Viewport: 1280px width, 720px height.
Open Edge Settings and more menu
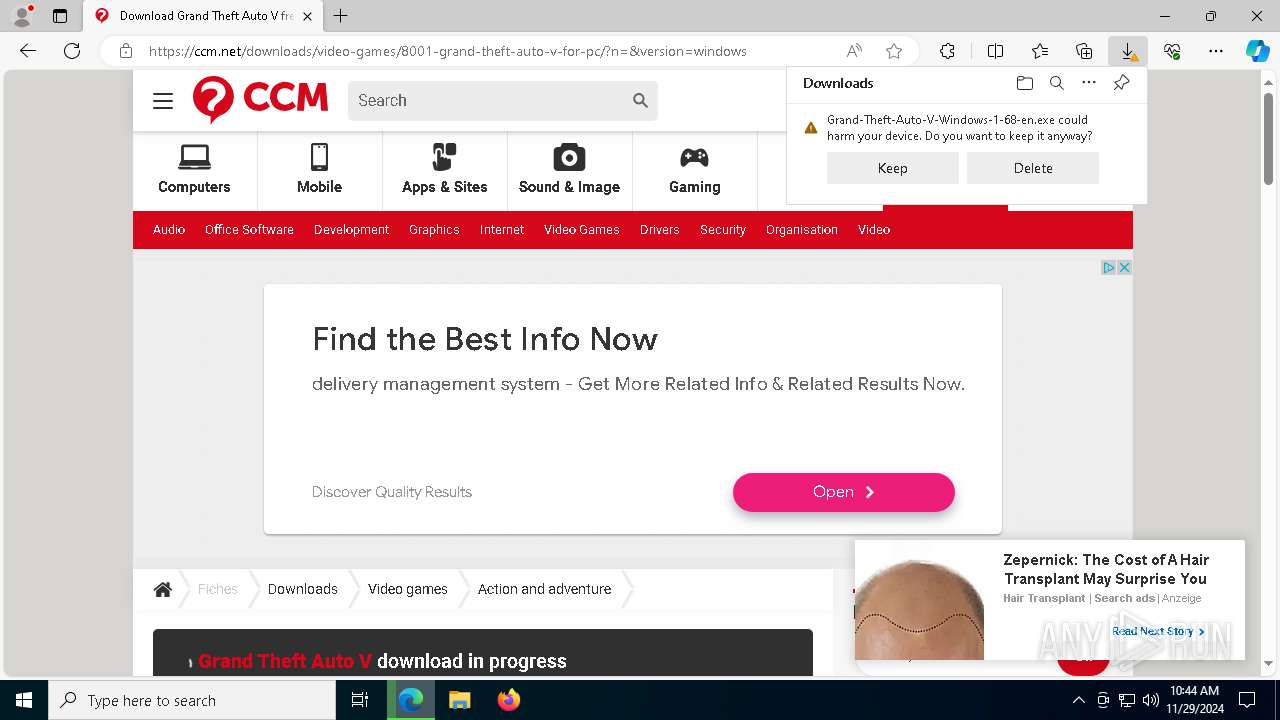click(1216, 51)
